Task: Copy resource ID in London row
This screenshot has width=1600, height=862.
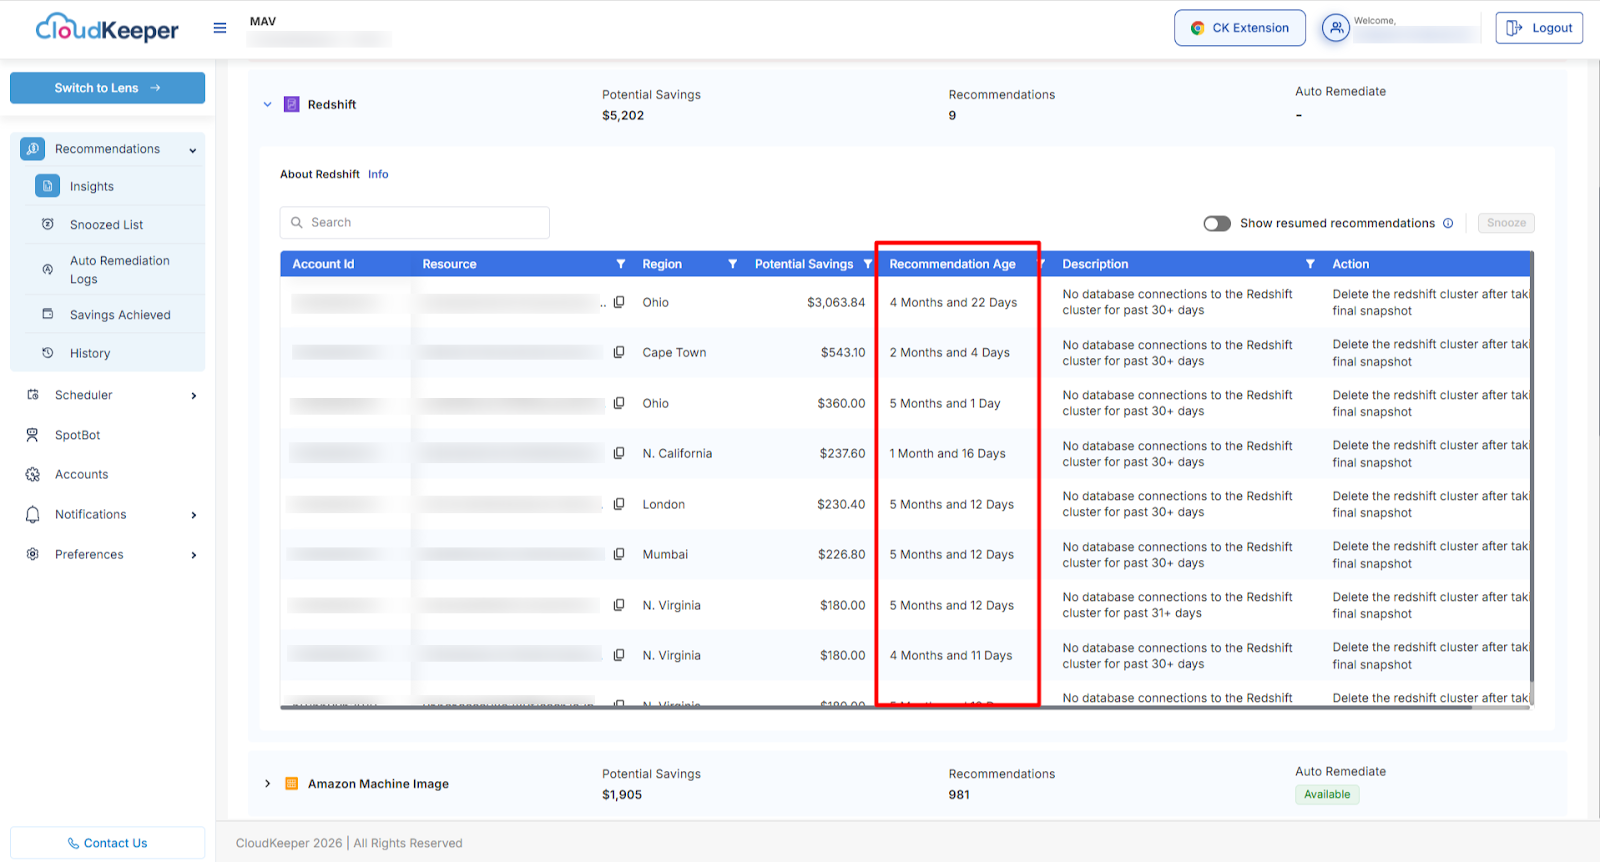Action: point(619,504)
